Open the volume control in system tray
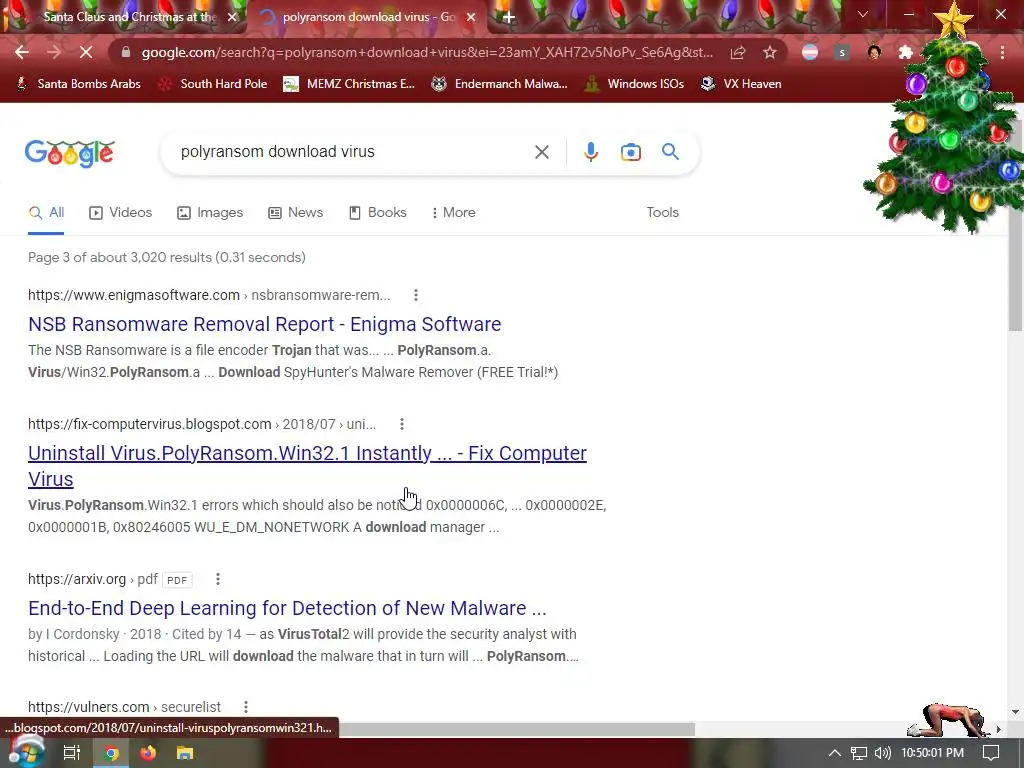1024x768 pixels. pyautogui.click(x=882, y=753)
